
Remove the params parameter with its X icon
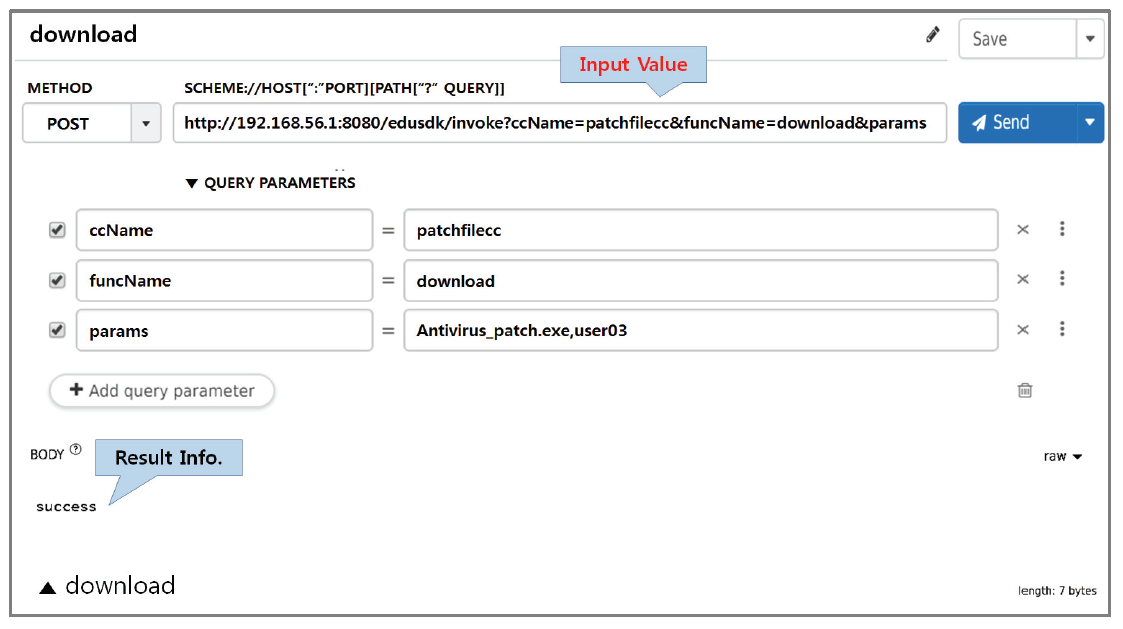[1023, 330]
